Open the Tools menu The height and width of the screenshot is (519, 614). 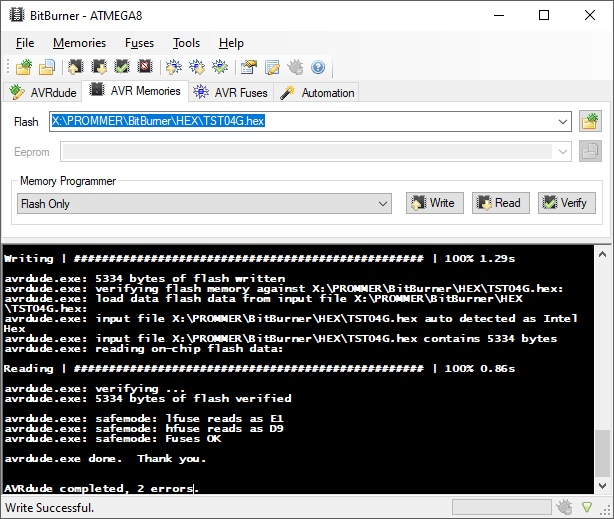pyautogui.click(x=186, y=43)
